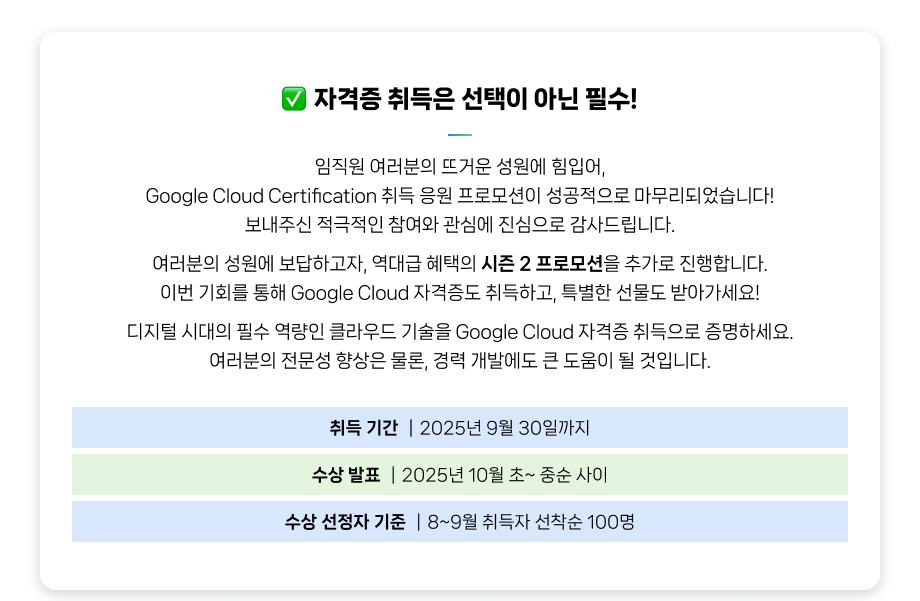Click the 'Google Cloud Certification 취득 응원 프로모션' line
Viewport: 920px width, 601px height.
[460, 195]
